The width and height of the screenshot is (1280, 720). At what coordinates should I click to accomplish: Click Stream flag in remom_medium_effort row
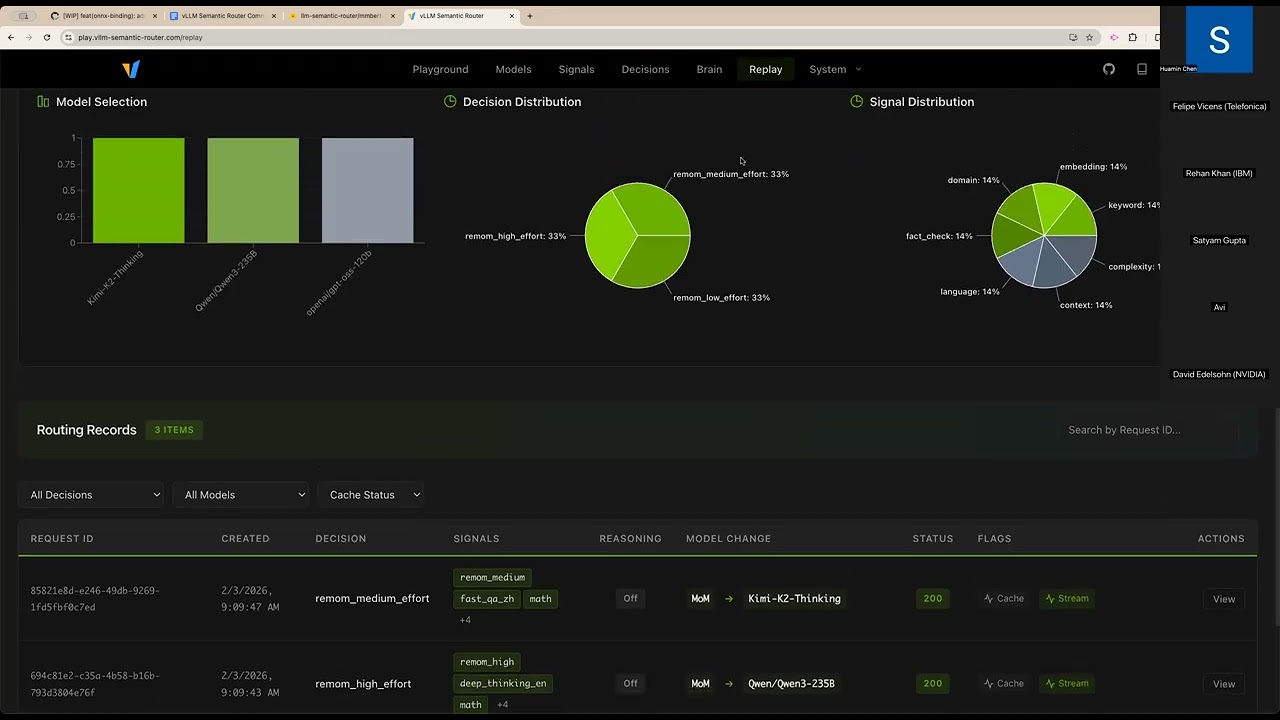pyautogui.click(x=1067, y=598)
